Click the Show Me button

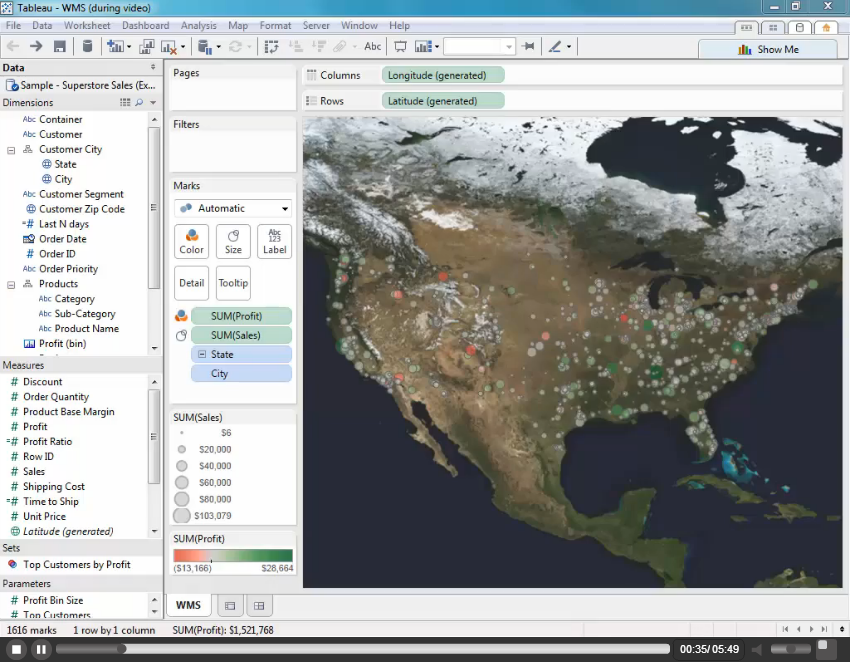coord(768,49)
